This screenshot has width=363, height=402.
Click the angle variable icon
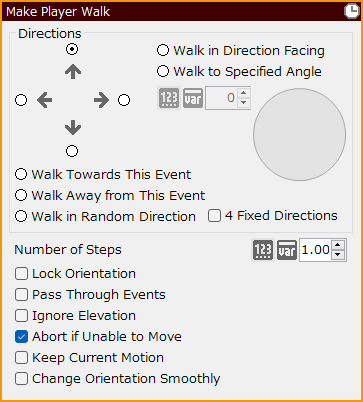pos(193,98)
